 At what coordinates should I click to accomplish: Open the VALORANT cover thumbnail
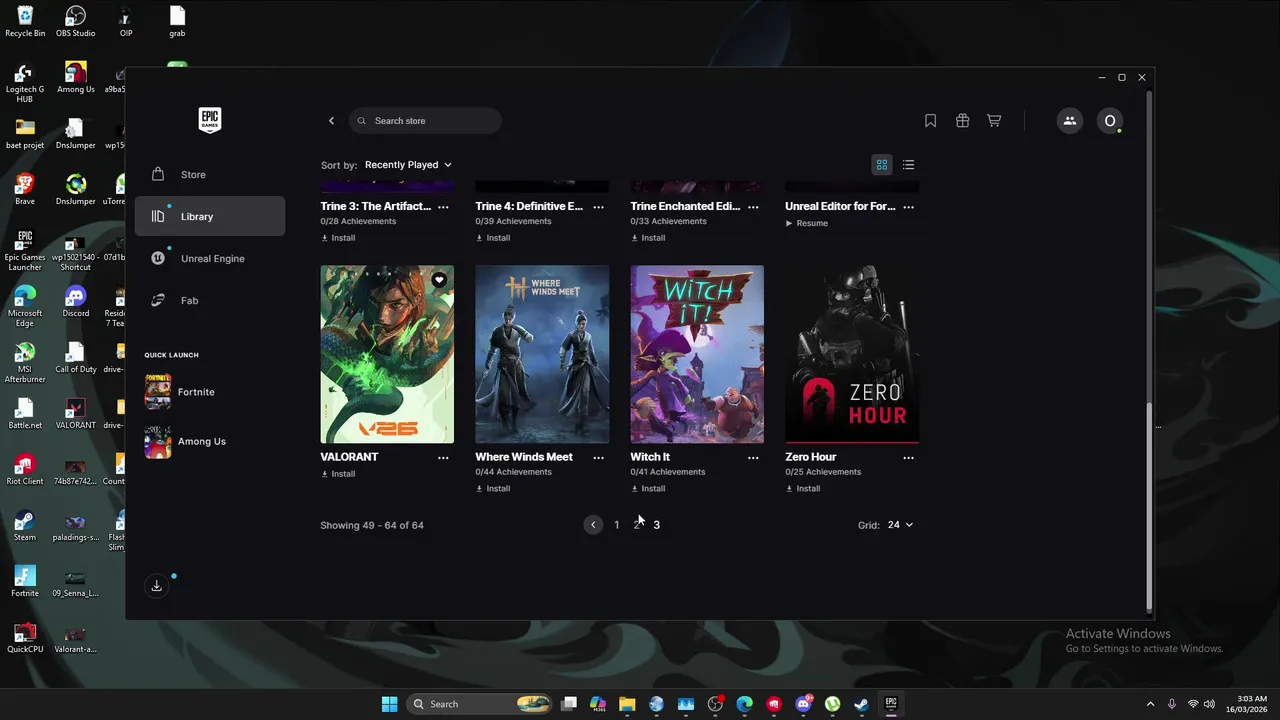[x=387, y=354]
